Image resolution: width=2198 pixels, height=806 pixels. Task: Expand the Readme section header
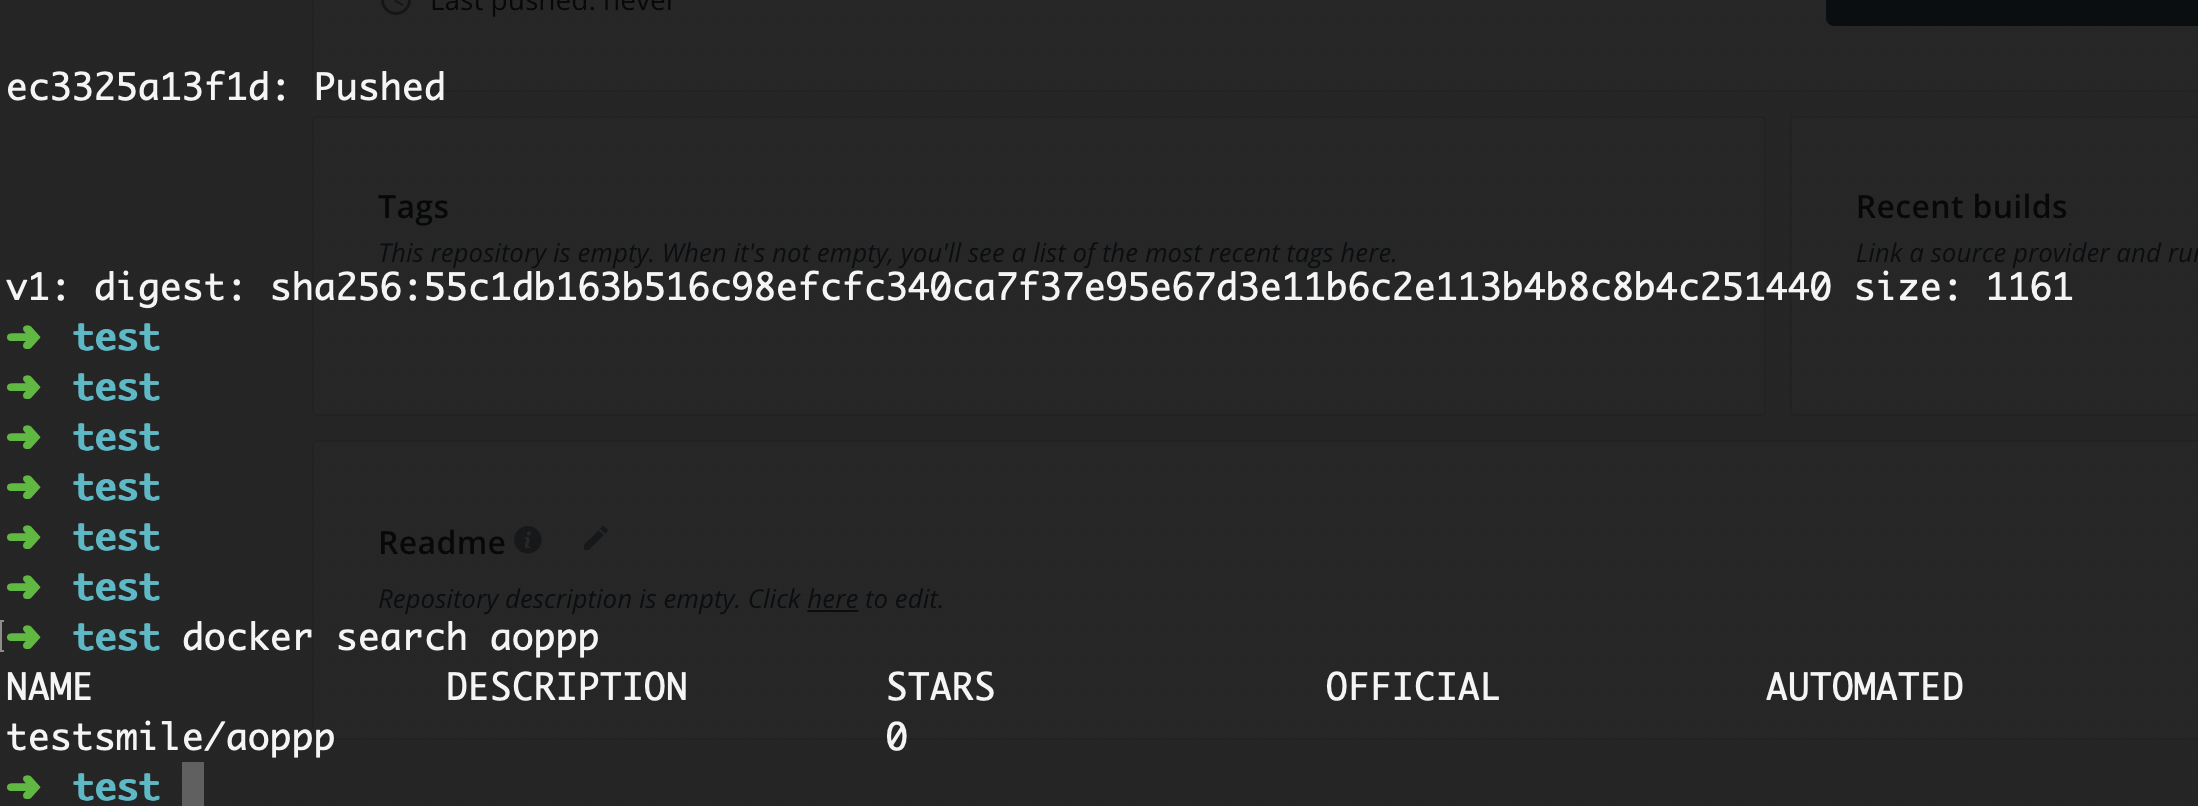[443, 541]
